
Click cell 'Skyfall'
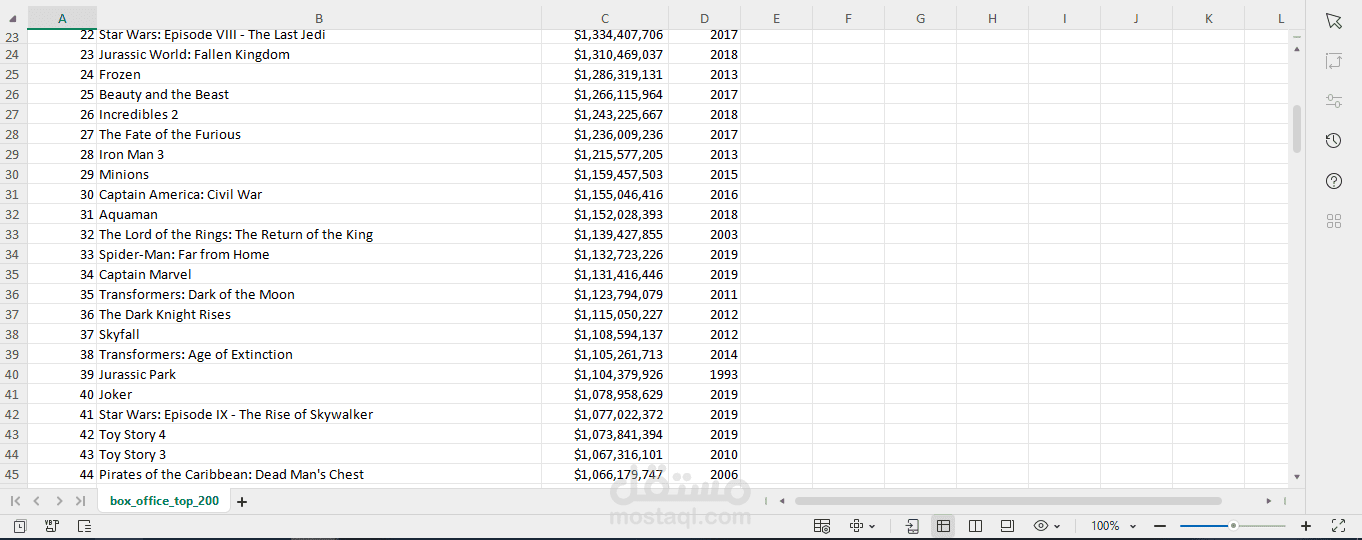(319, 334)
